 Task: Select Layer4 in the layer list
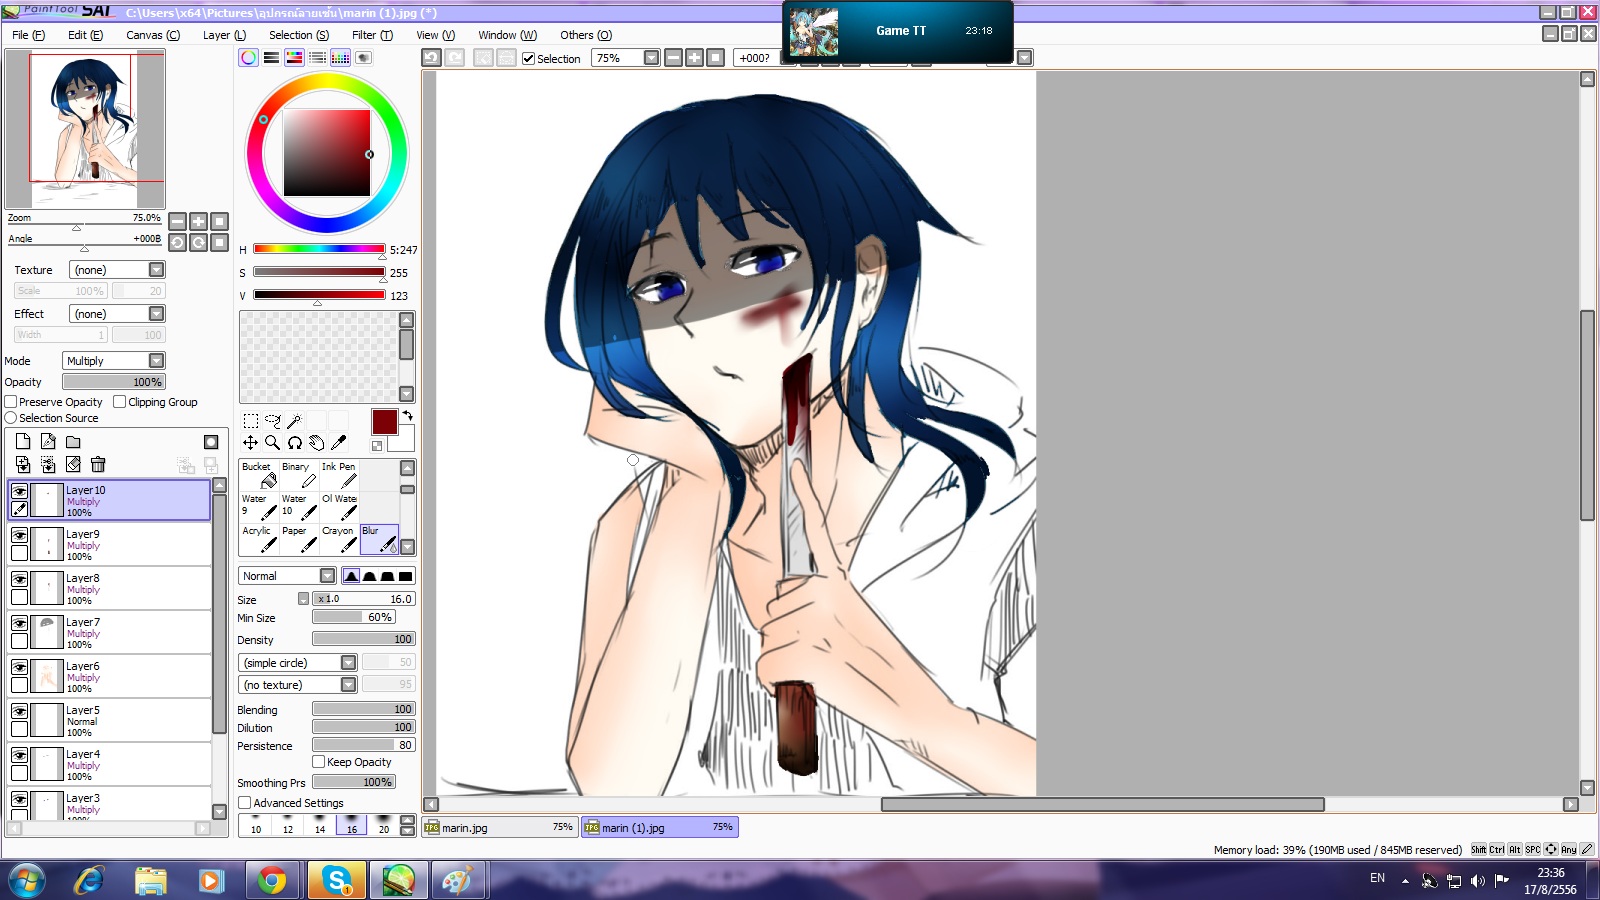110,764
